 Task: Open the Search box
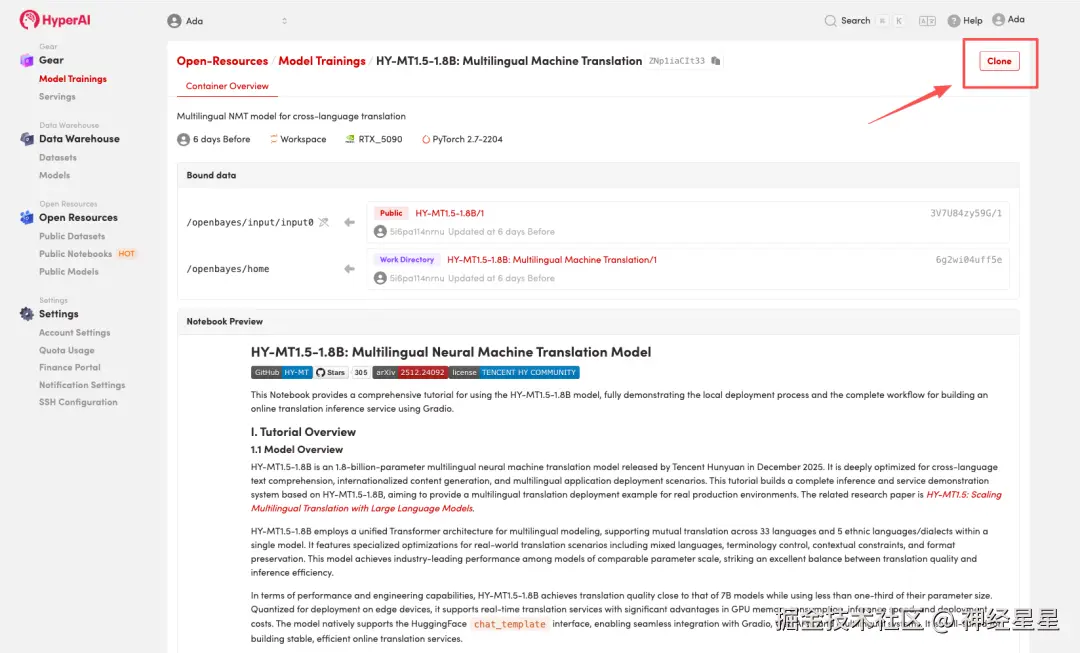(x=864, y=21)
